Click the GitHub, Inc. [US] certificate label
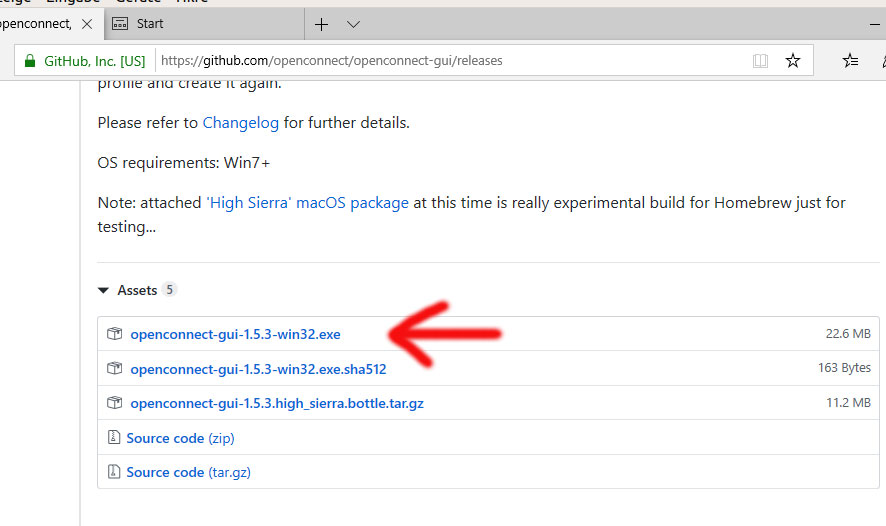 click(x=95, y=61)
